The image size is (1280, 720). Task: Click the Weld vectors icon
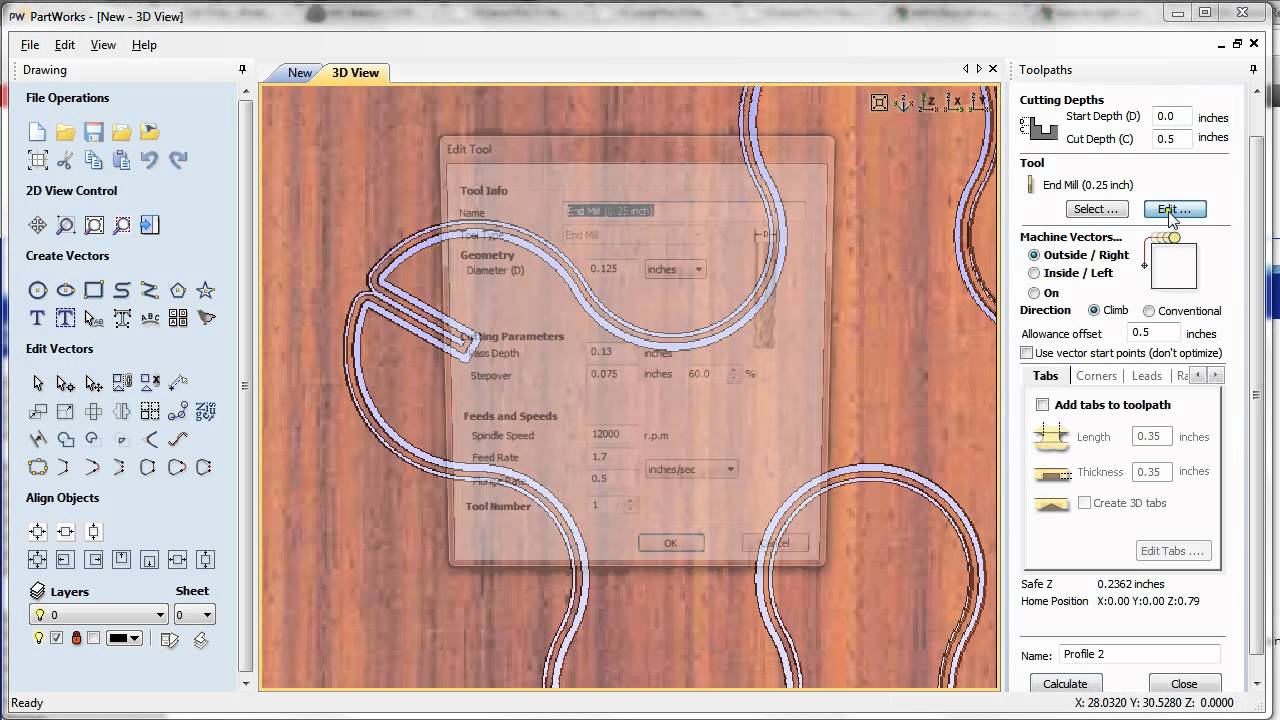65,439
